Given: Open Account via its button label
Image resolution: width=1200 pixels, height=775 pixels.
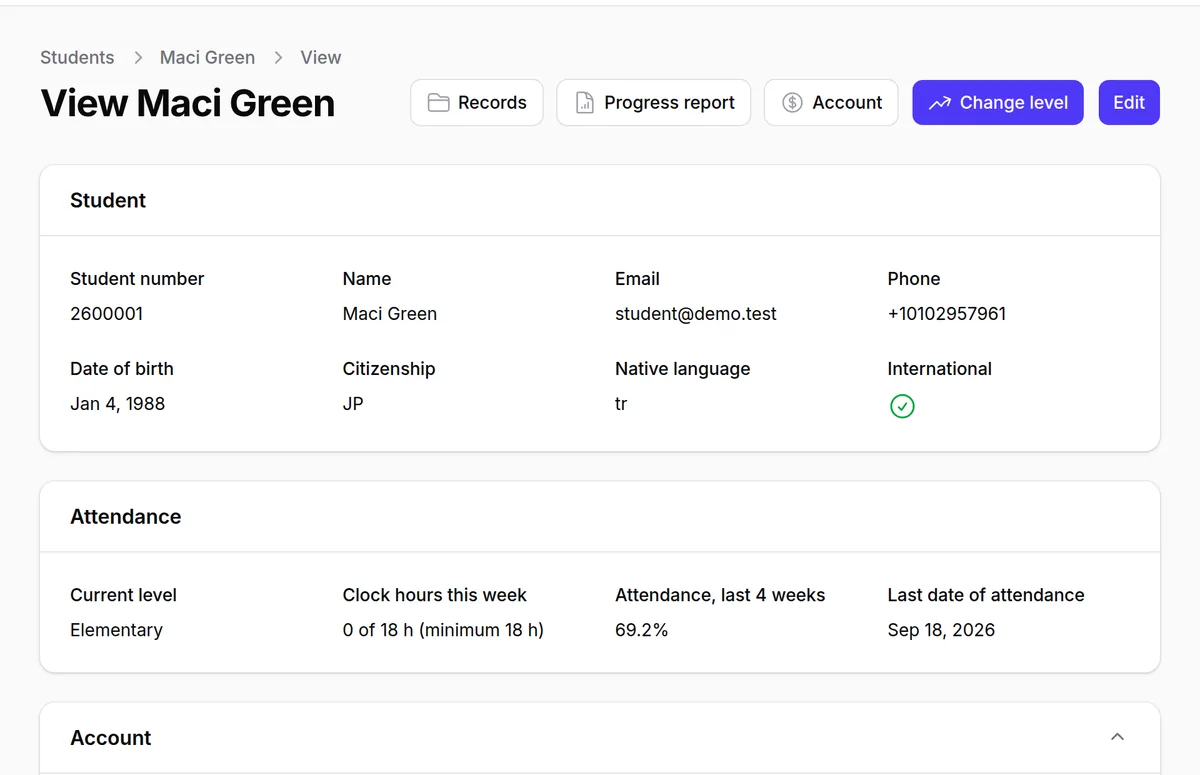Looking at the screenshot, I should 847,103.
